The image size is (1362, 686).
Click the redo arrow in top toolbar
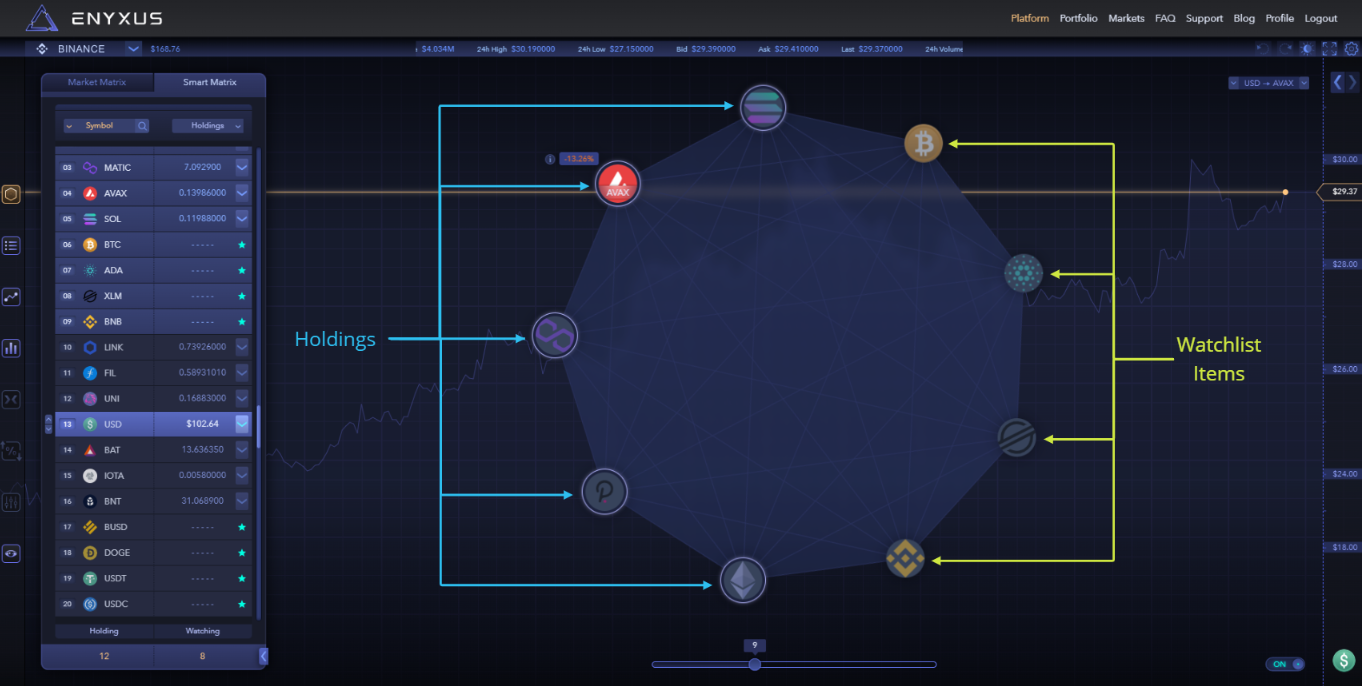(1285, 48)
